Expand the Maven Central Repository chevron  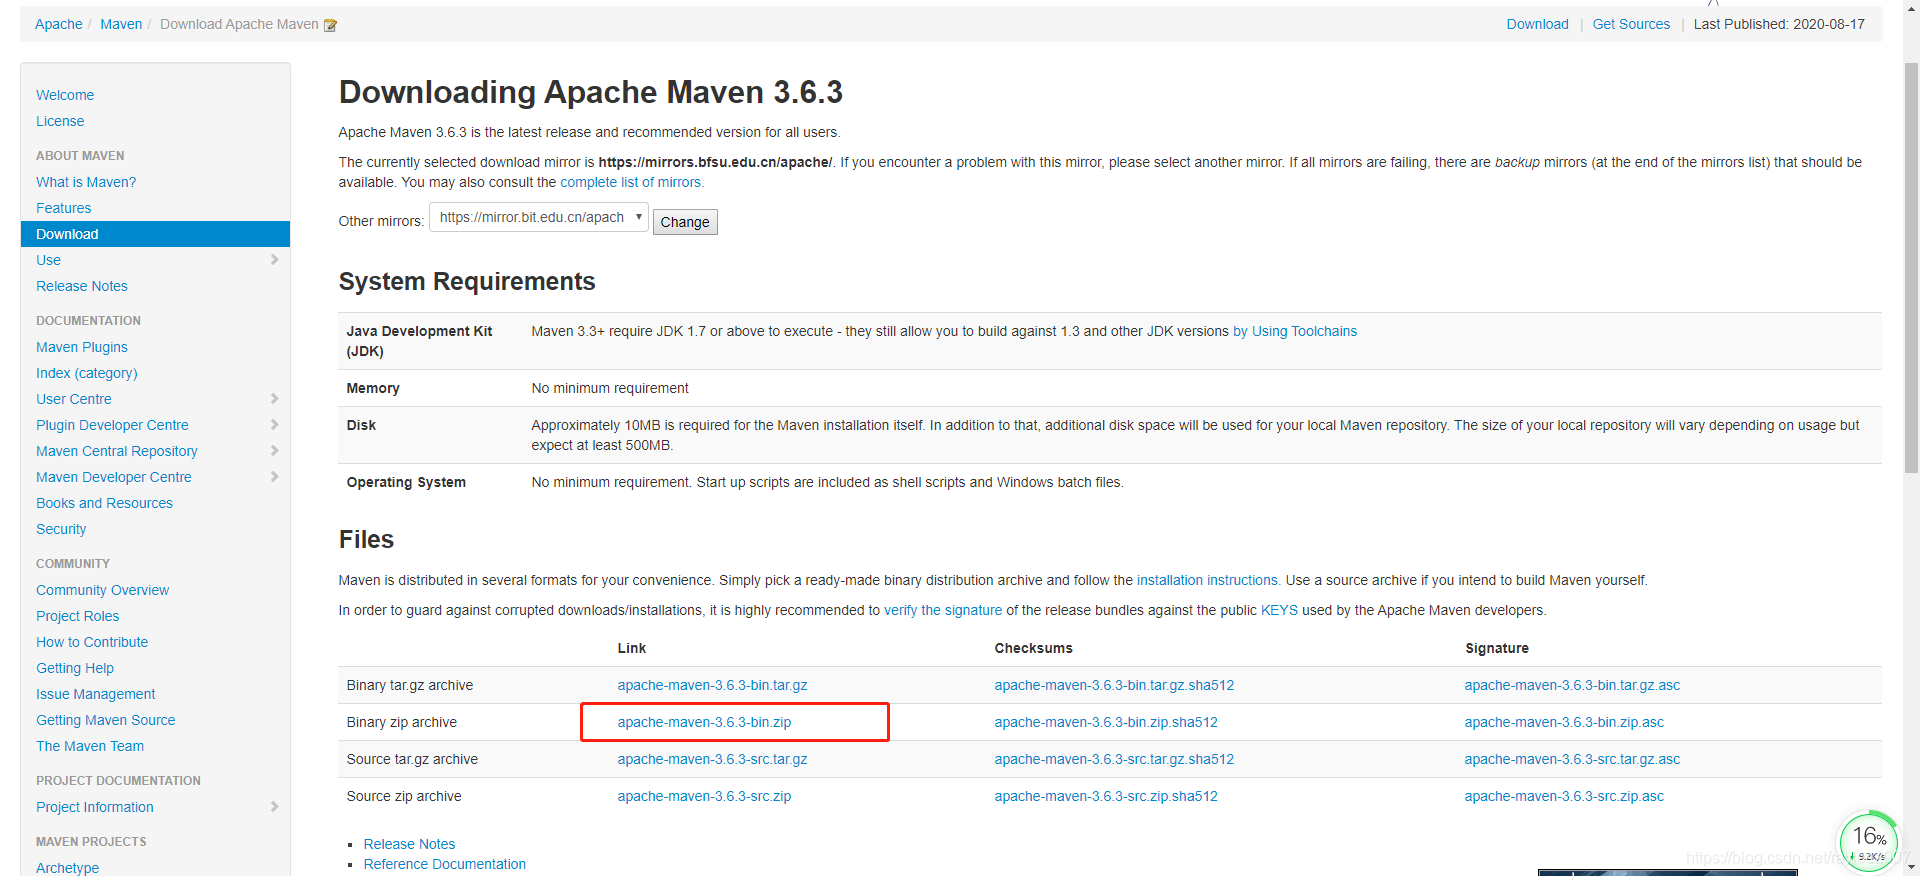[x=274, y=451]
